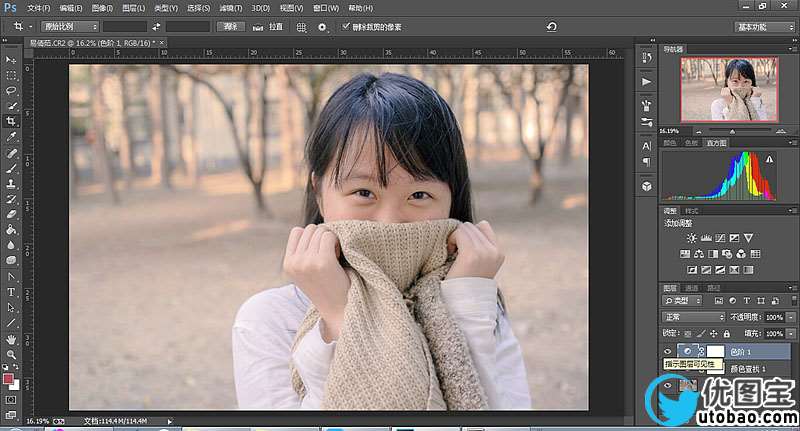Screen dimensions: 800x431
Task: Open the 正常 blend mode dropdown
Action: click(695, 316)
